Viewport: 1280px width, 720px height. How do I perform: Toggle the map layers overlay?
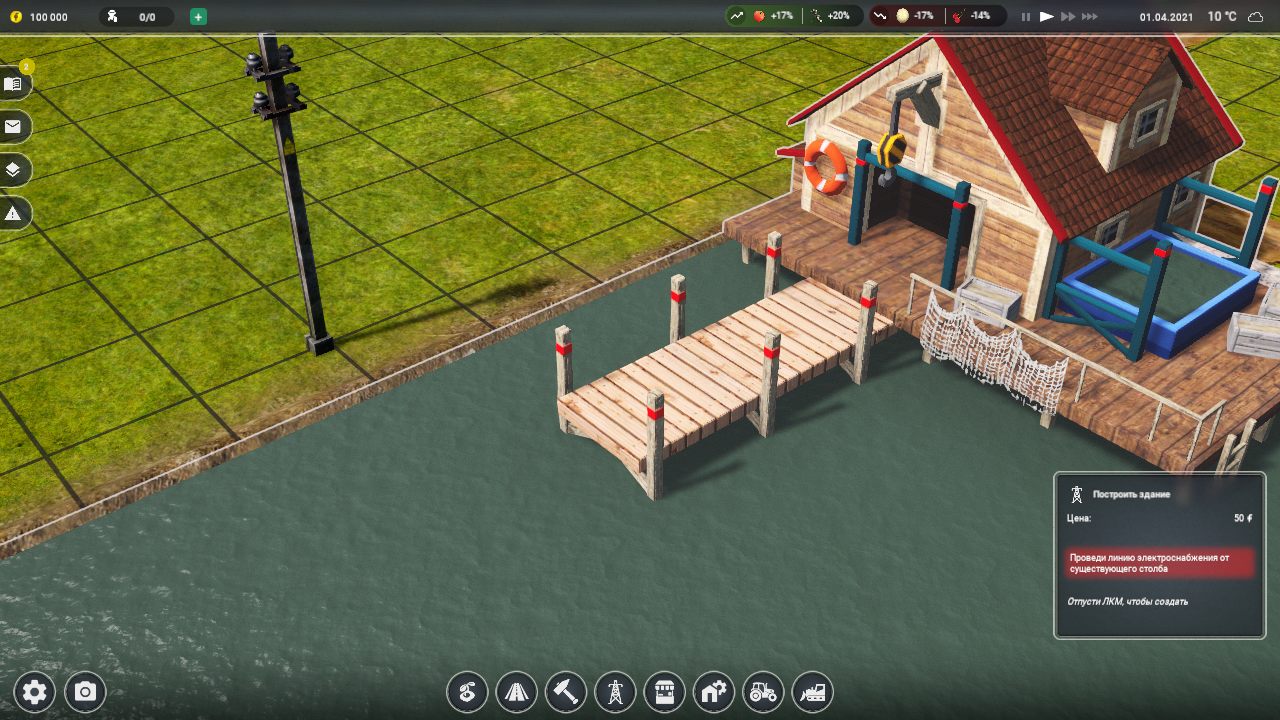[x=13, y=170]
